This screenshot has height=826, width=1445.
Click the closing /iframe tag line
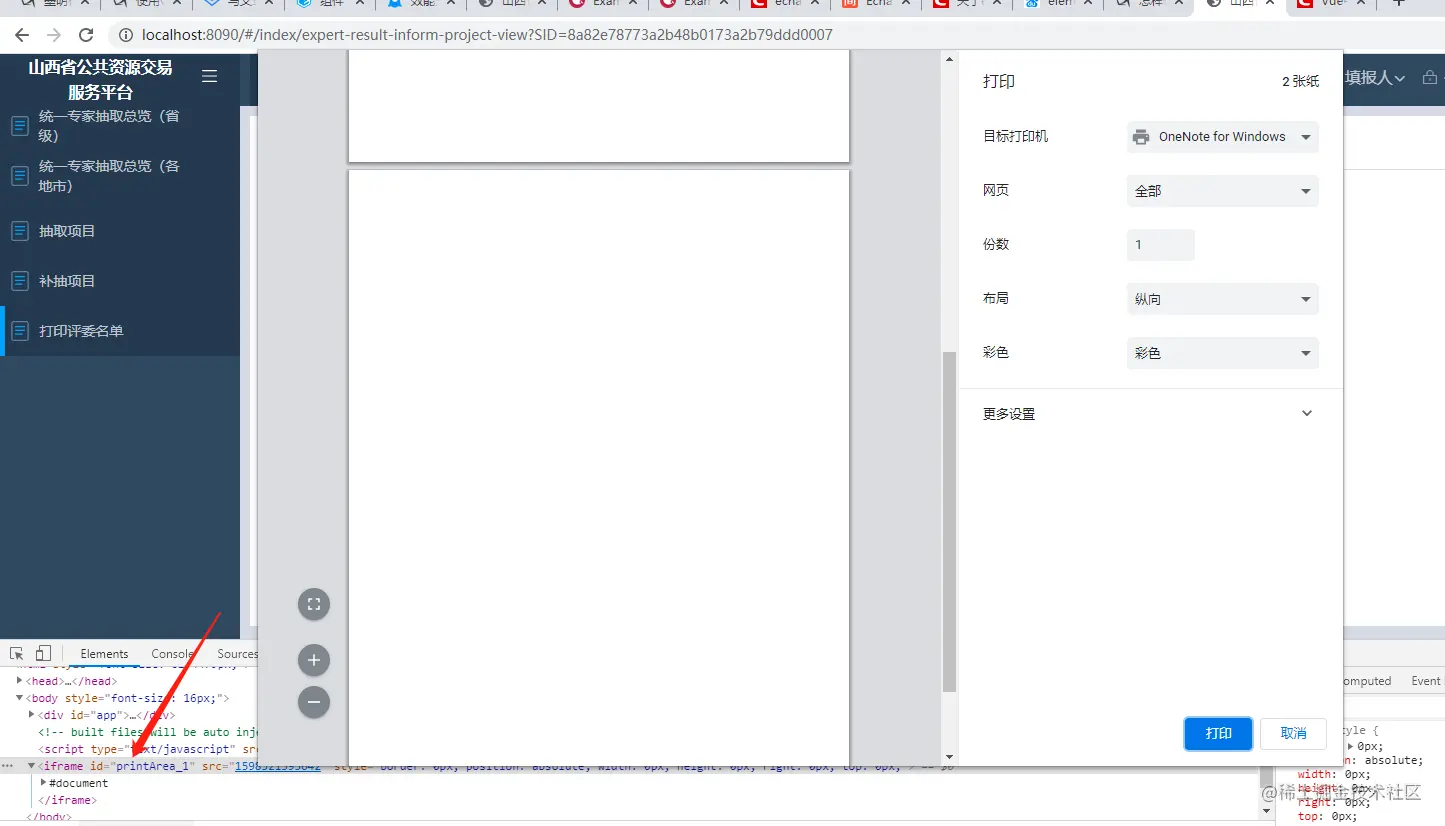point(67,800)
